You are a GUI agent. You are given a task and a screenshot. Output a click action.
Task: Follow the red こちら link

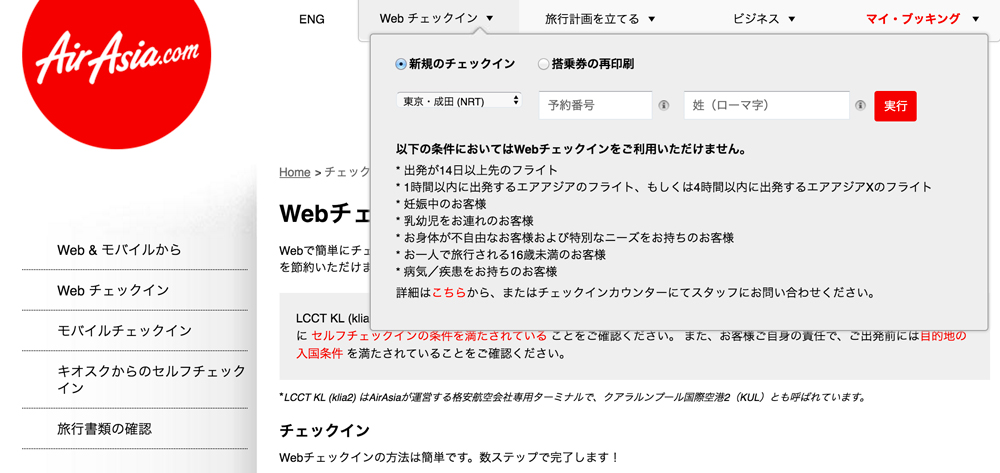pos(449,293)
